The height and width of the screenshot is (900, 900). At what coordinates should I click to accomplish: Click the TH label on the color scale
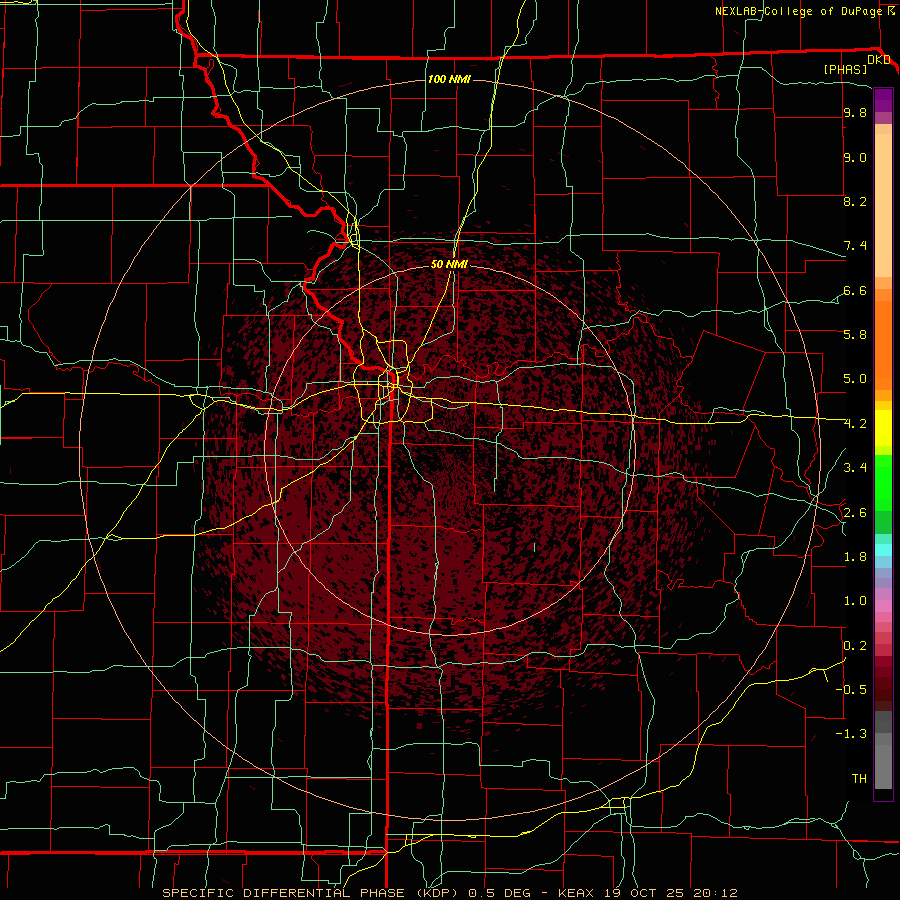(x=859, y=779)
